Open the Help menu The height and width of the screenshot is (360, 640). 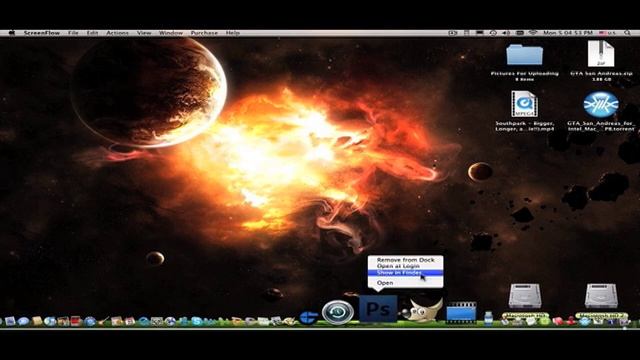(233, 33)
